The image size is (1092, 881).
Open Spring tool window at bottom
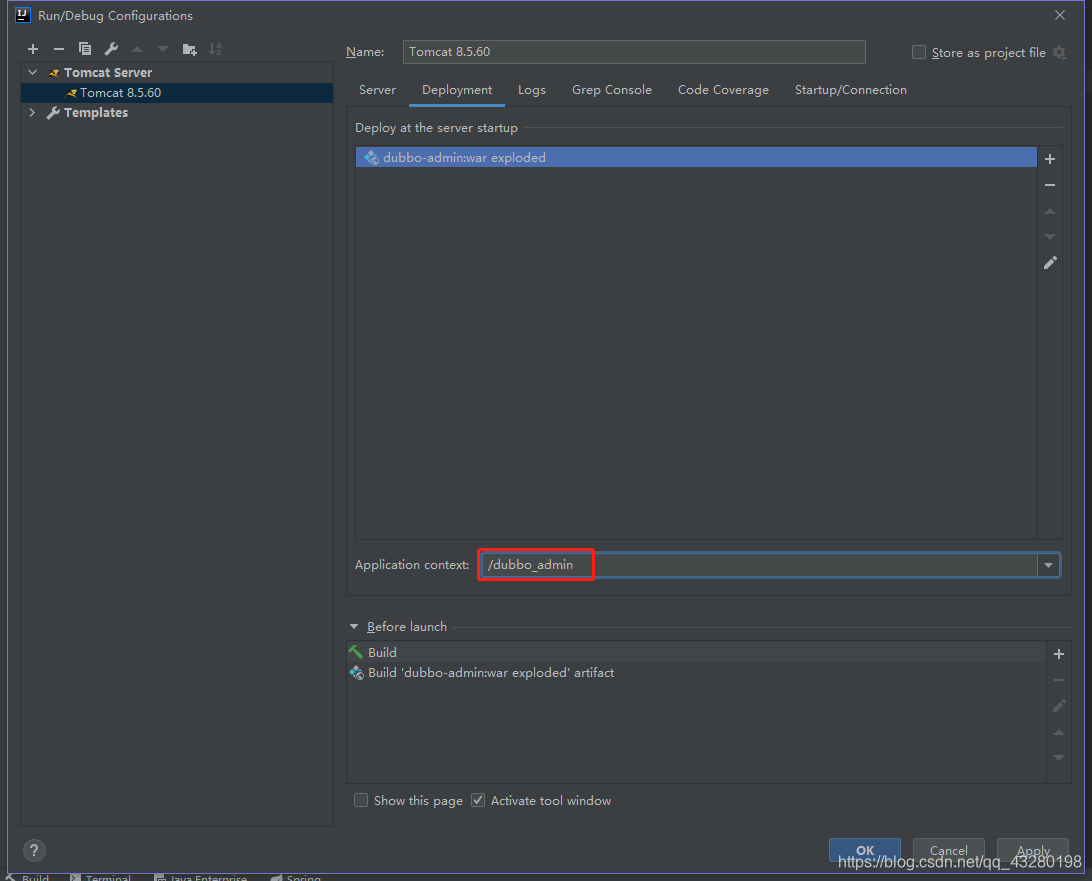[296, 878]
